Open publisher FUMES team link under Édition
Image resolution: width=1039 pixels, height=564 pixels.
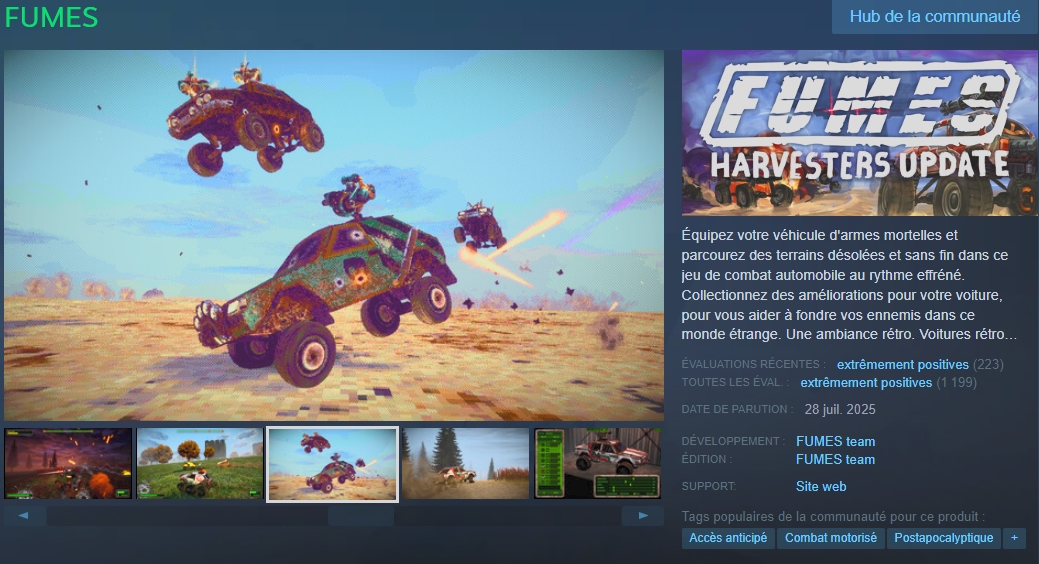click(836, 459)
